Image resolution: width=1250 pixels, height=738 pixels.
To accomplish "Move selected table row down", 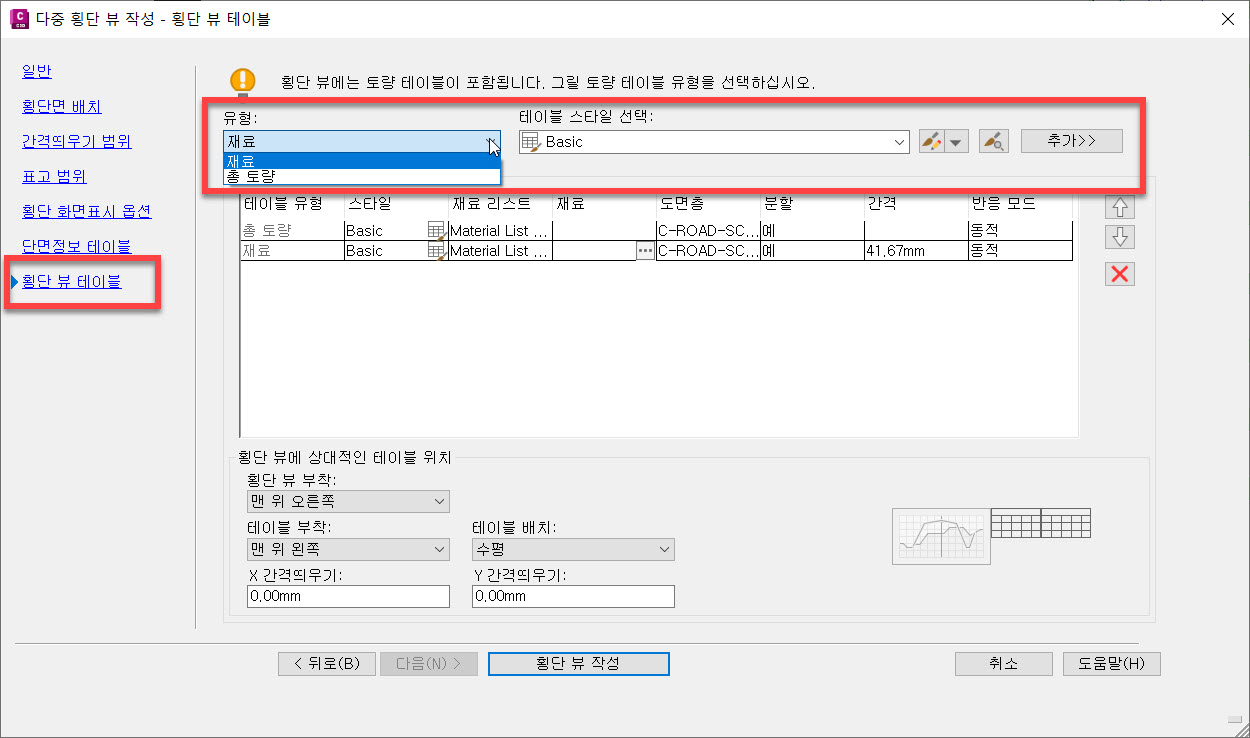I will tap(1120, 238).
